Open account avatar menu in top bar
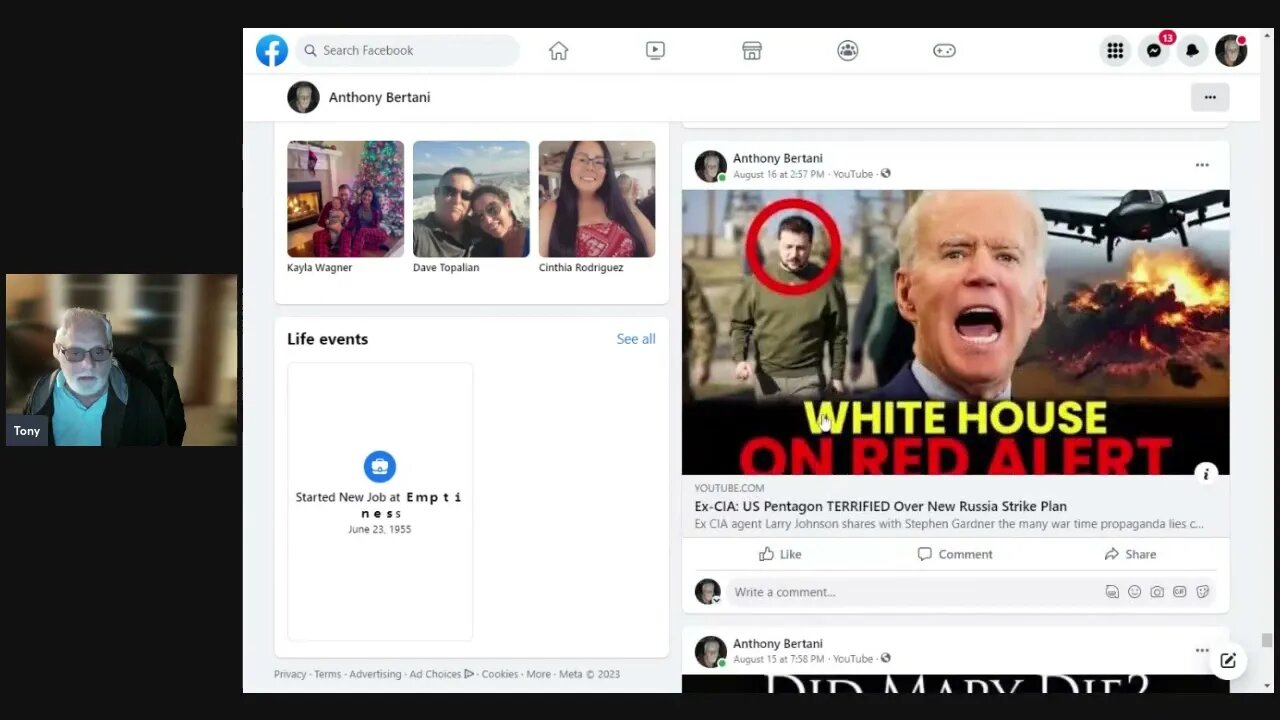The height and width of the screenshot is (720, 1280). pos(1231,51)
